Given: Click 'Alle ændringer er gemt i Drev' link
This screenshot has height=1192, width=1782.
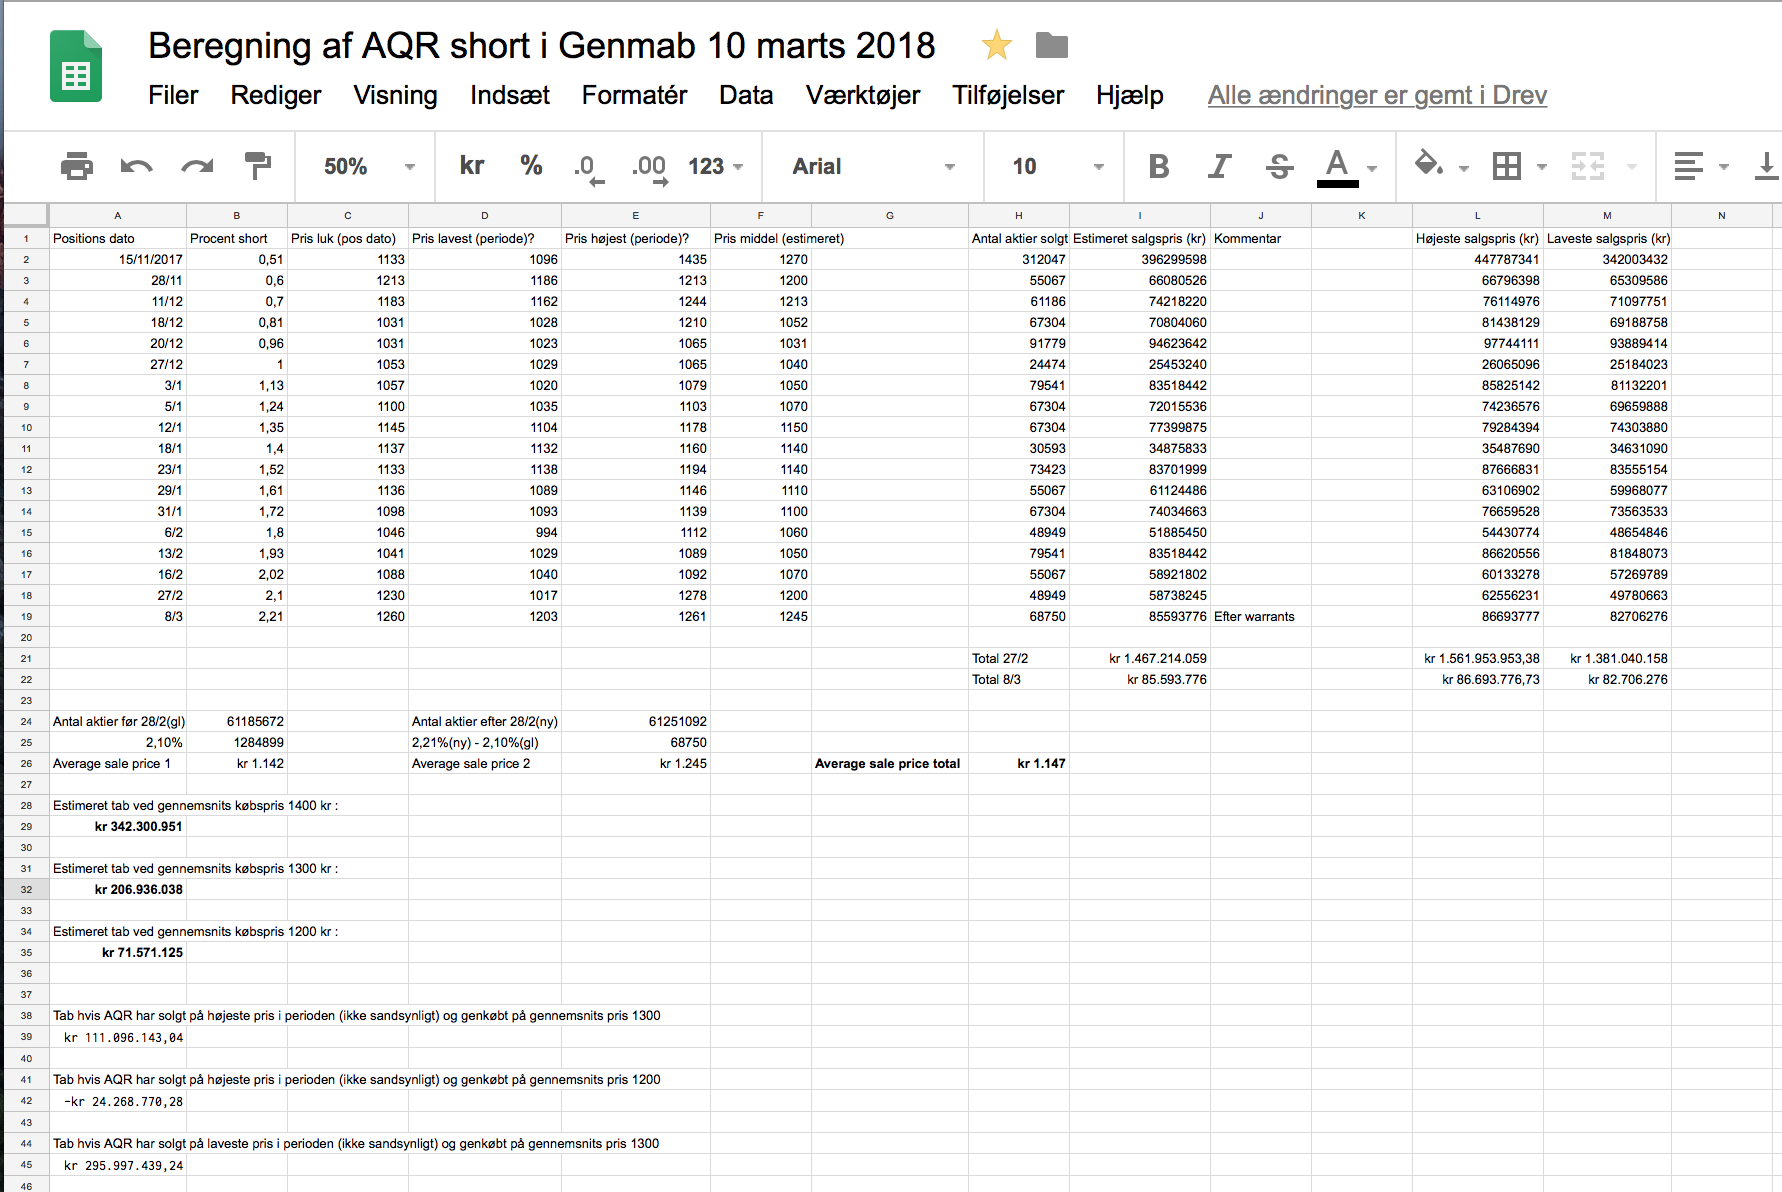Looking at the screenshot, I should pos(1377,95).
